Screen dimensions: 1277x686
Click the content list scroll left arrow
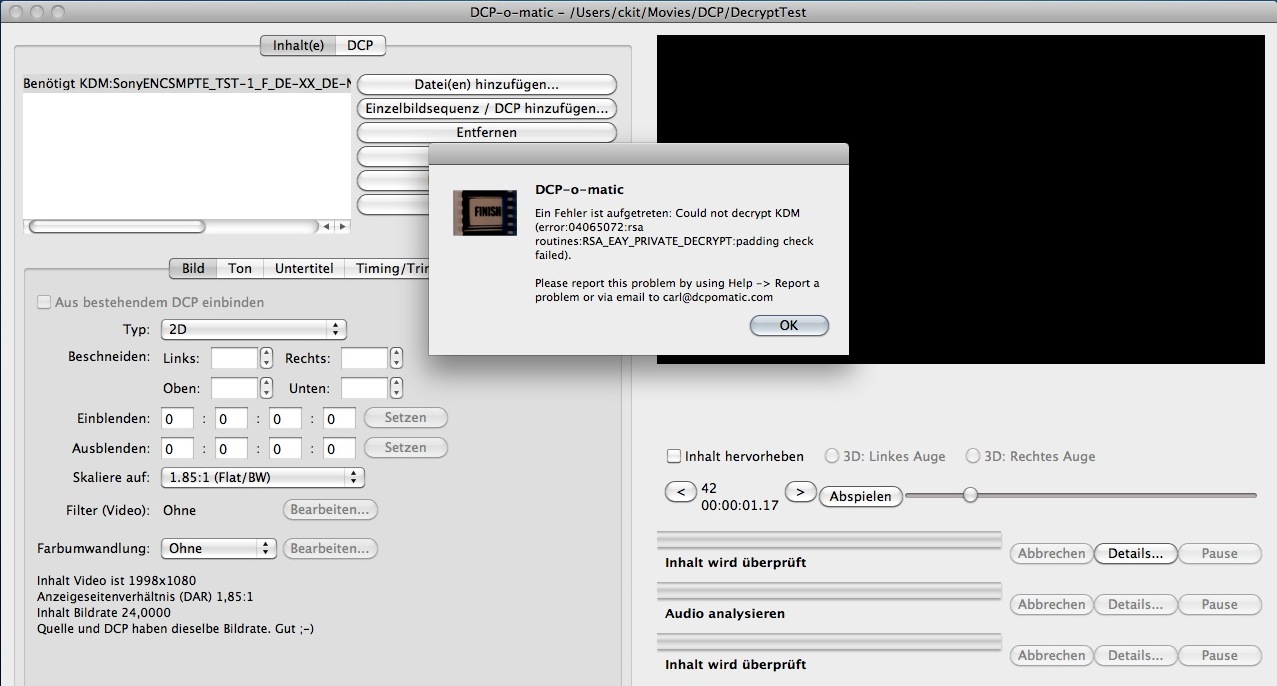click(x=327, y=227)
